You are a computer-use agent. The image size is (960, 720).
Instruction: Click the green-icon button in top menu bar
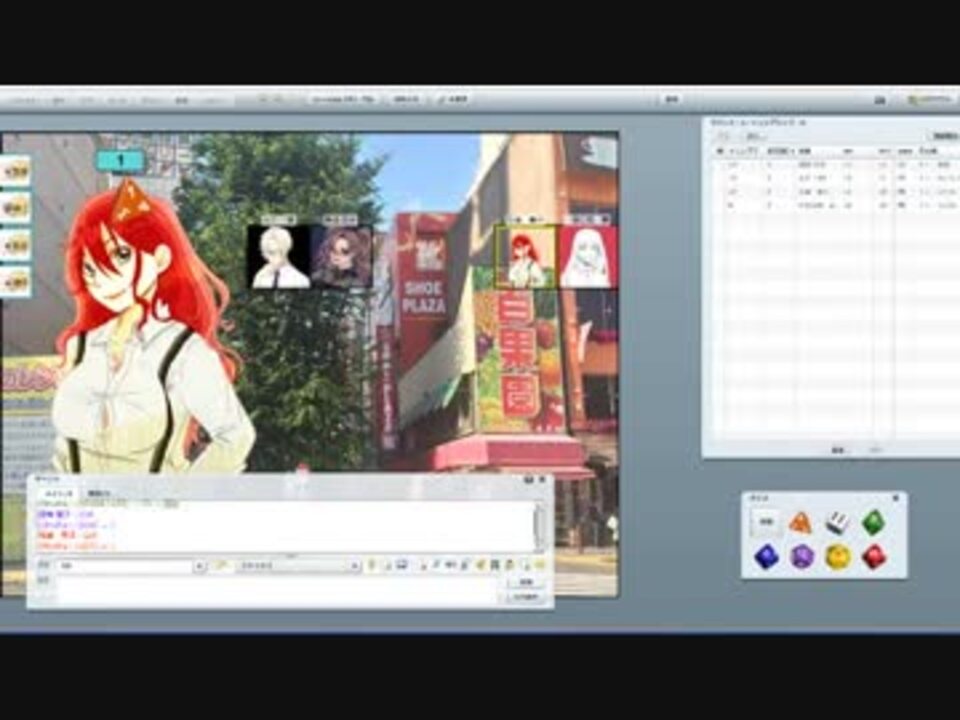[931, 100]
